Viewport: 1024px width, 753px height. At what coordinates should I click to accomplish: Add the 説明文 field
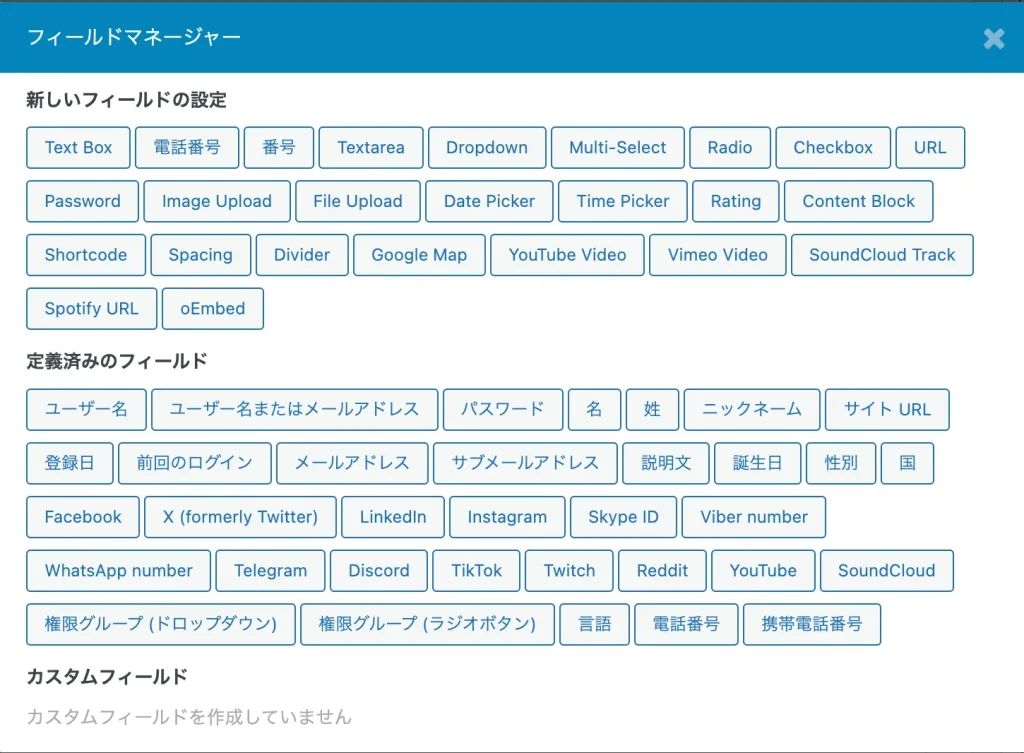pos(666,463)
